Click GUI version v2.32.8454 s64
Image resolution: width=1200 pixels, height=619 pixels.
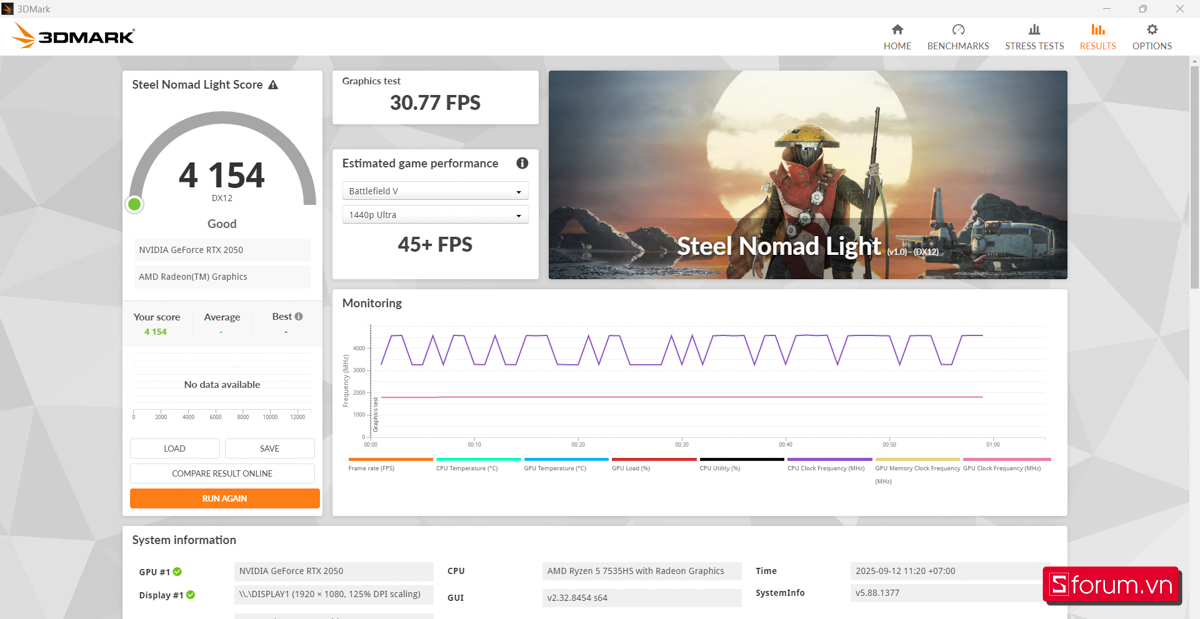click(x=642, y=598)
